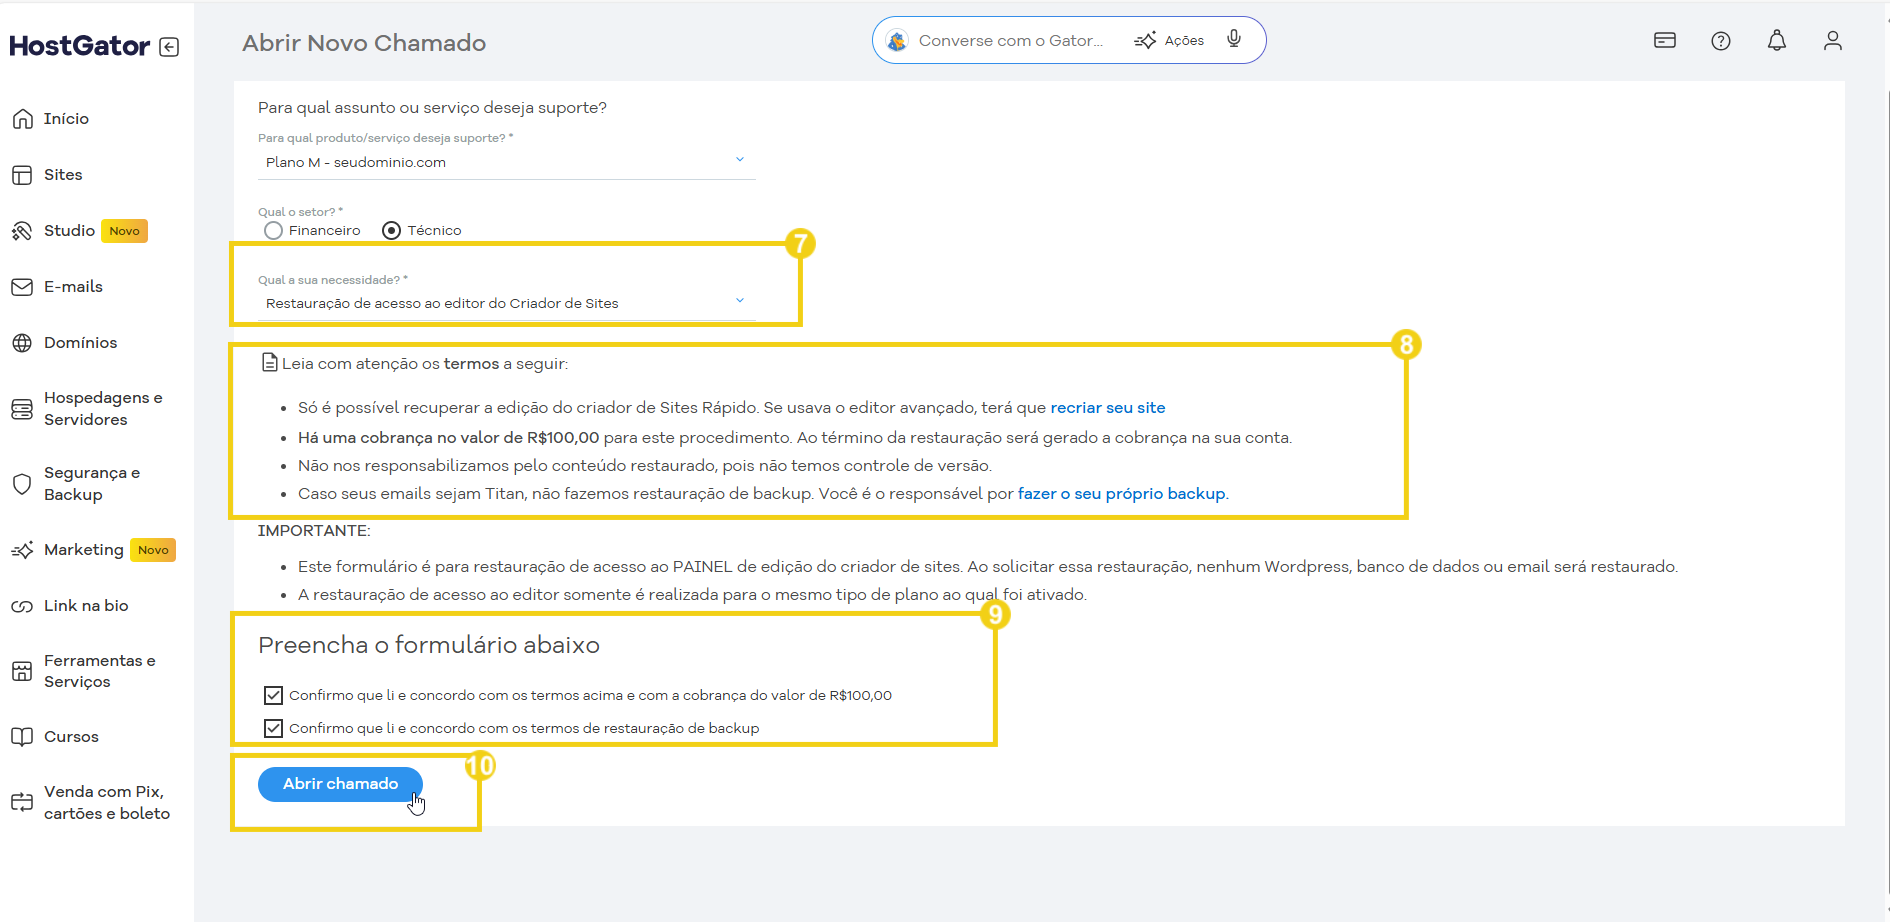The image size is (1890, 922).
Task: Open Venda com Pix, cartões e boleto
Action: pyautogui.click(x=107, y=802)
